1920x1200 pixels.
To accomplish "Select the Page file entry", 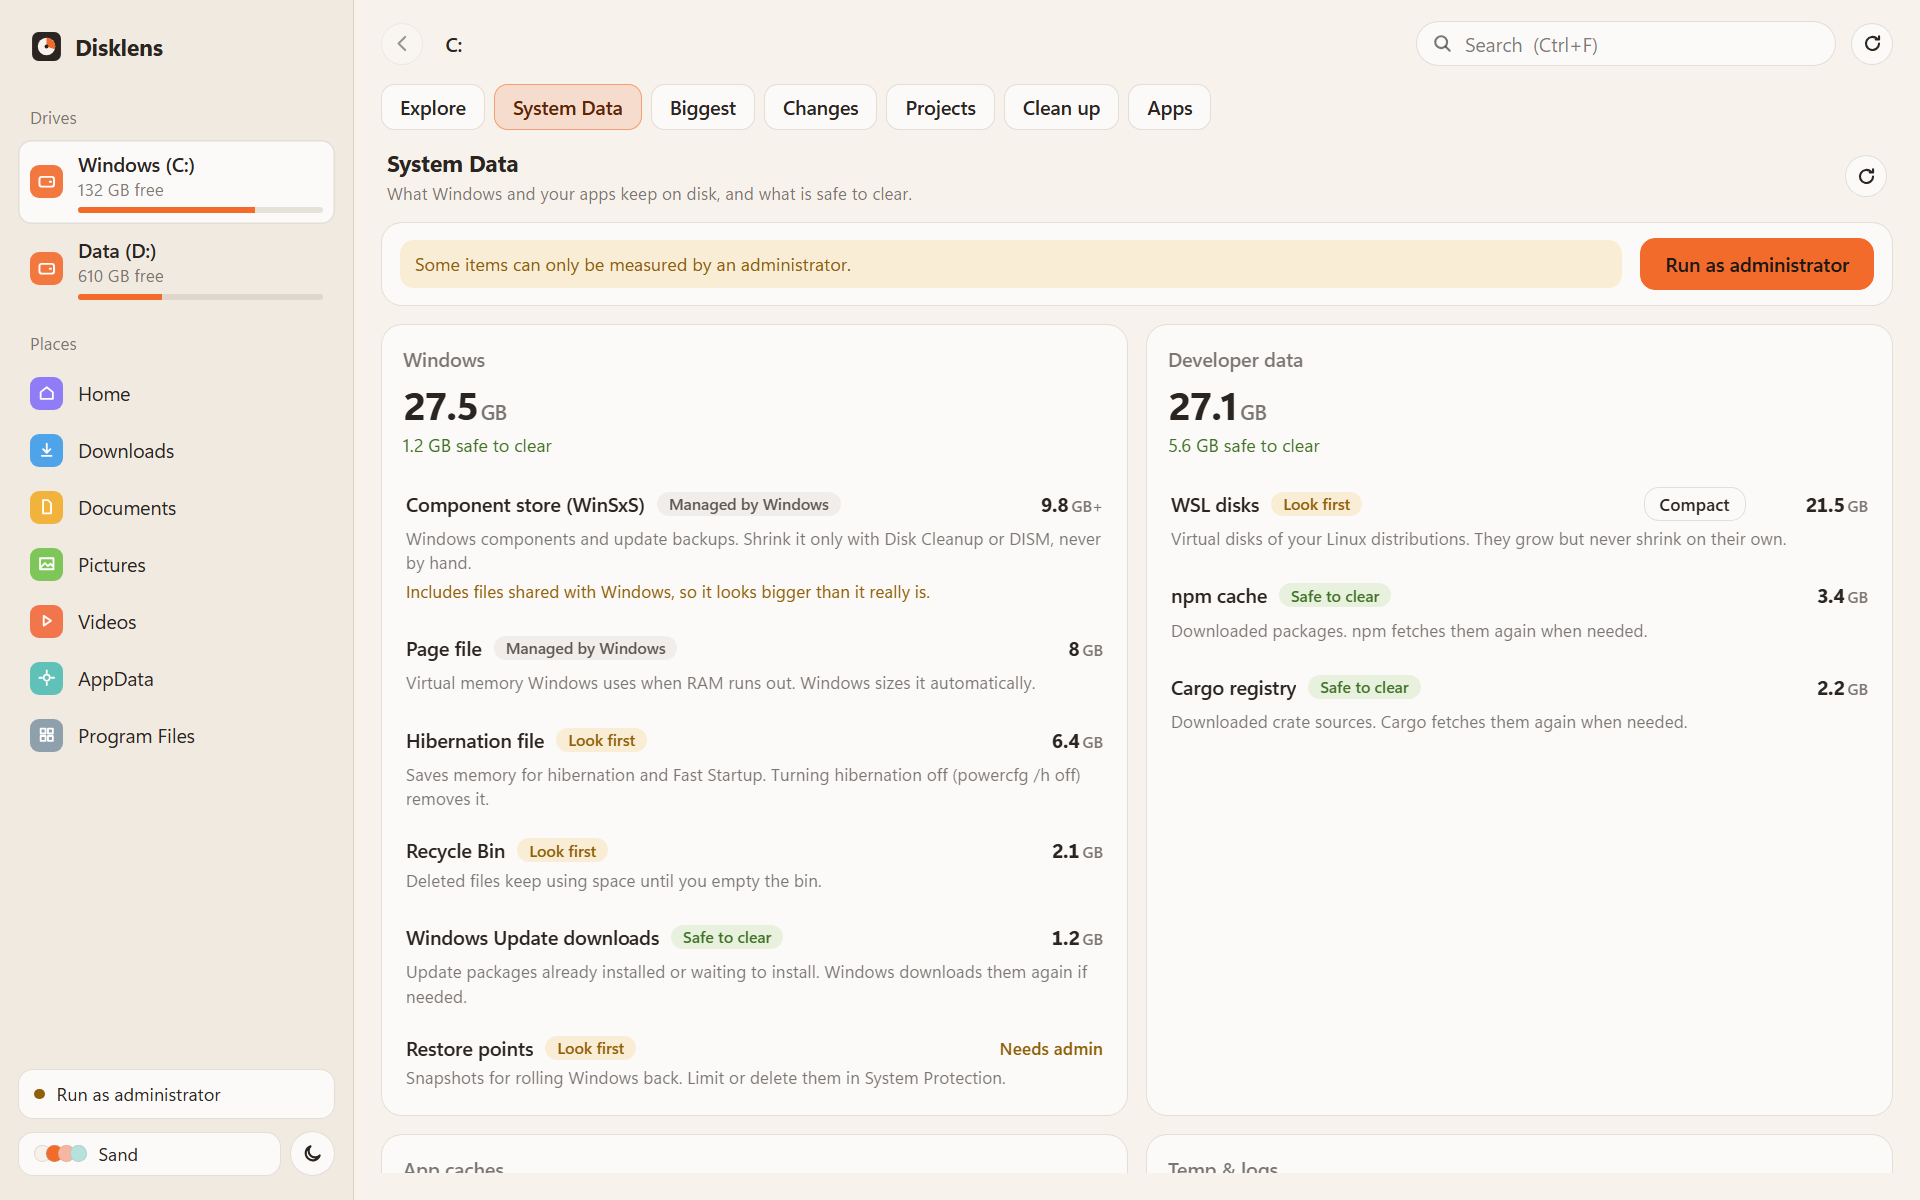I will pos(754,666).
